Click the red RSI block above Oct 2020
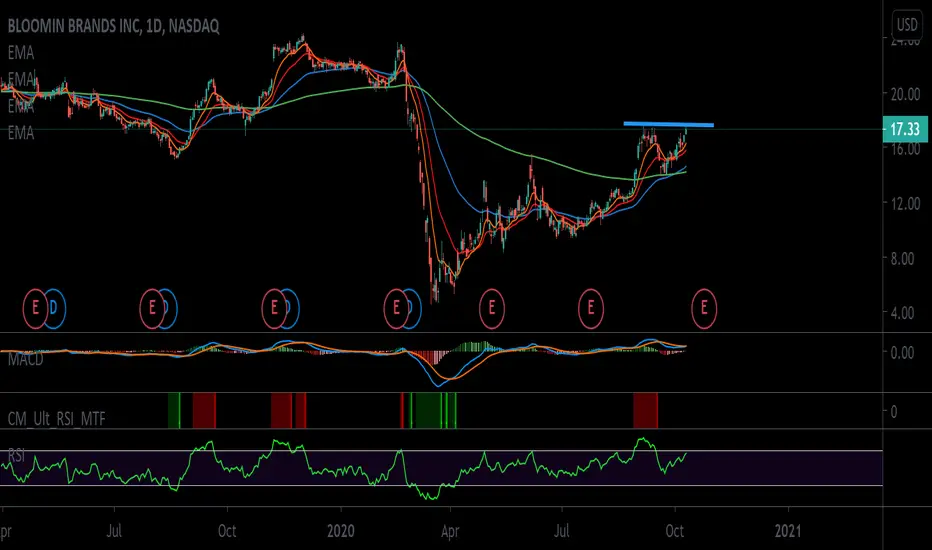The height and width of the screenshot is (550, 932). 646,410
